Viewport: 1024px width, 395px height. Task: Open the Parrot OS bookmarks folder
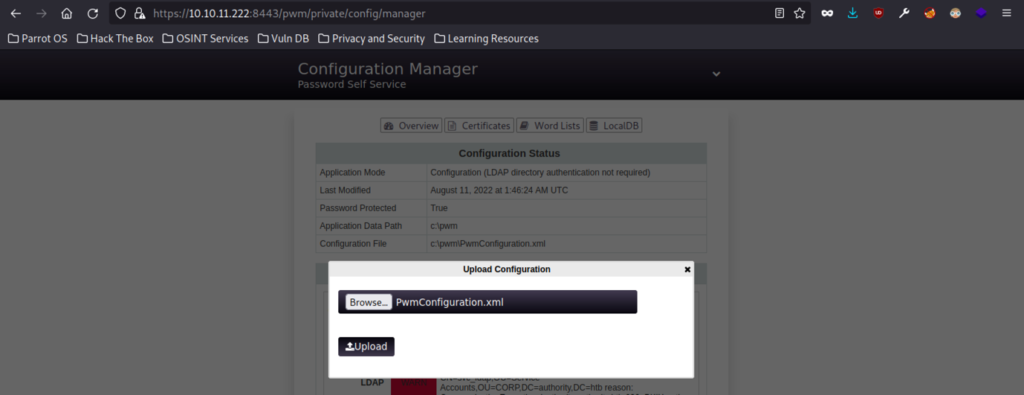click(x=38, y=39)
